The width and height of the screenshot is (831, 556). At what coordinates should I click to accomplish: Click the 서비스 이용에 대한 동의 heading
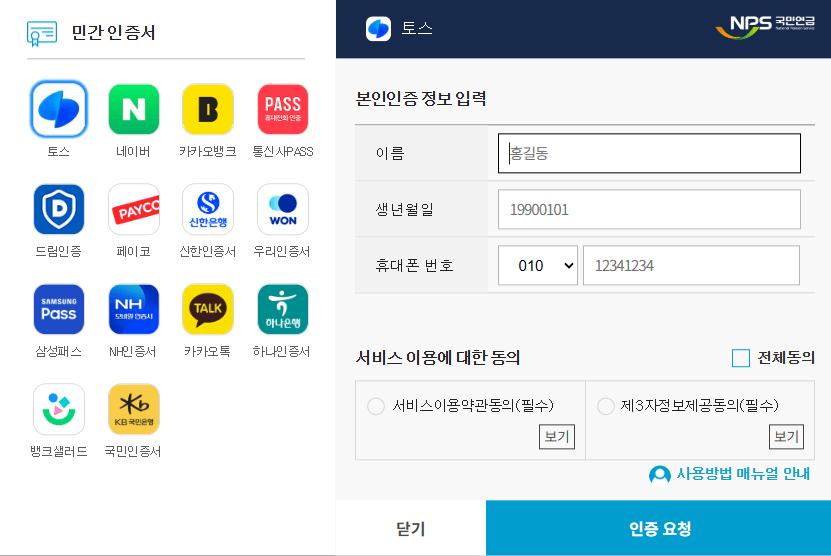pyautogui.click(x=438, y=358)
